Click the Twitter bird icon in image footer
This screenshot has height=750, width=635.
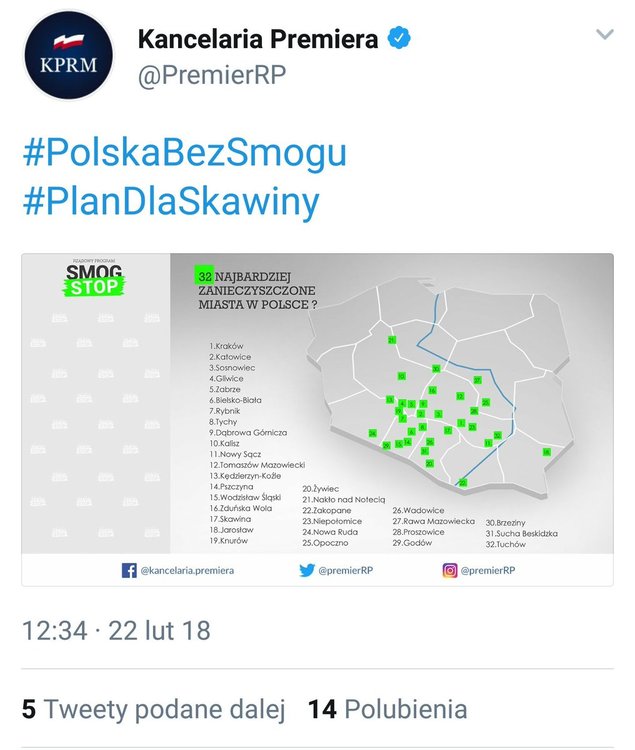click(x=307, y=570)
